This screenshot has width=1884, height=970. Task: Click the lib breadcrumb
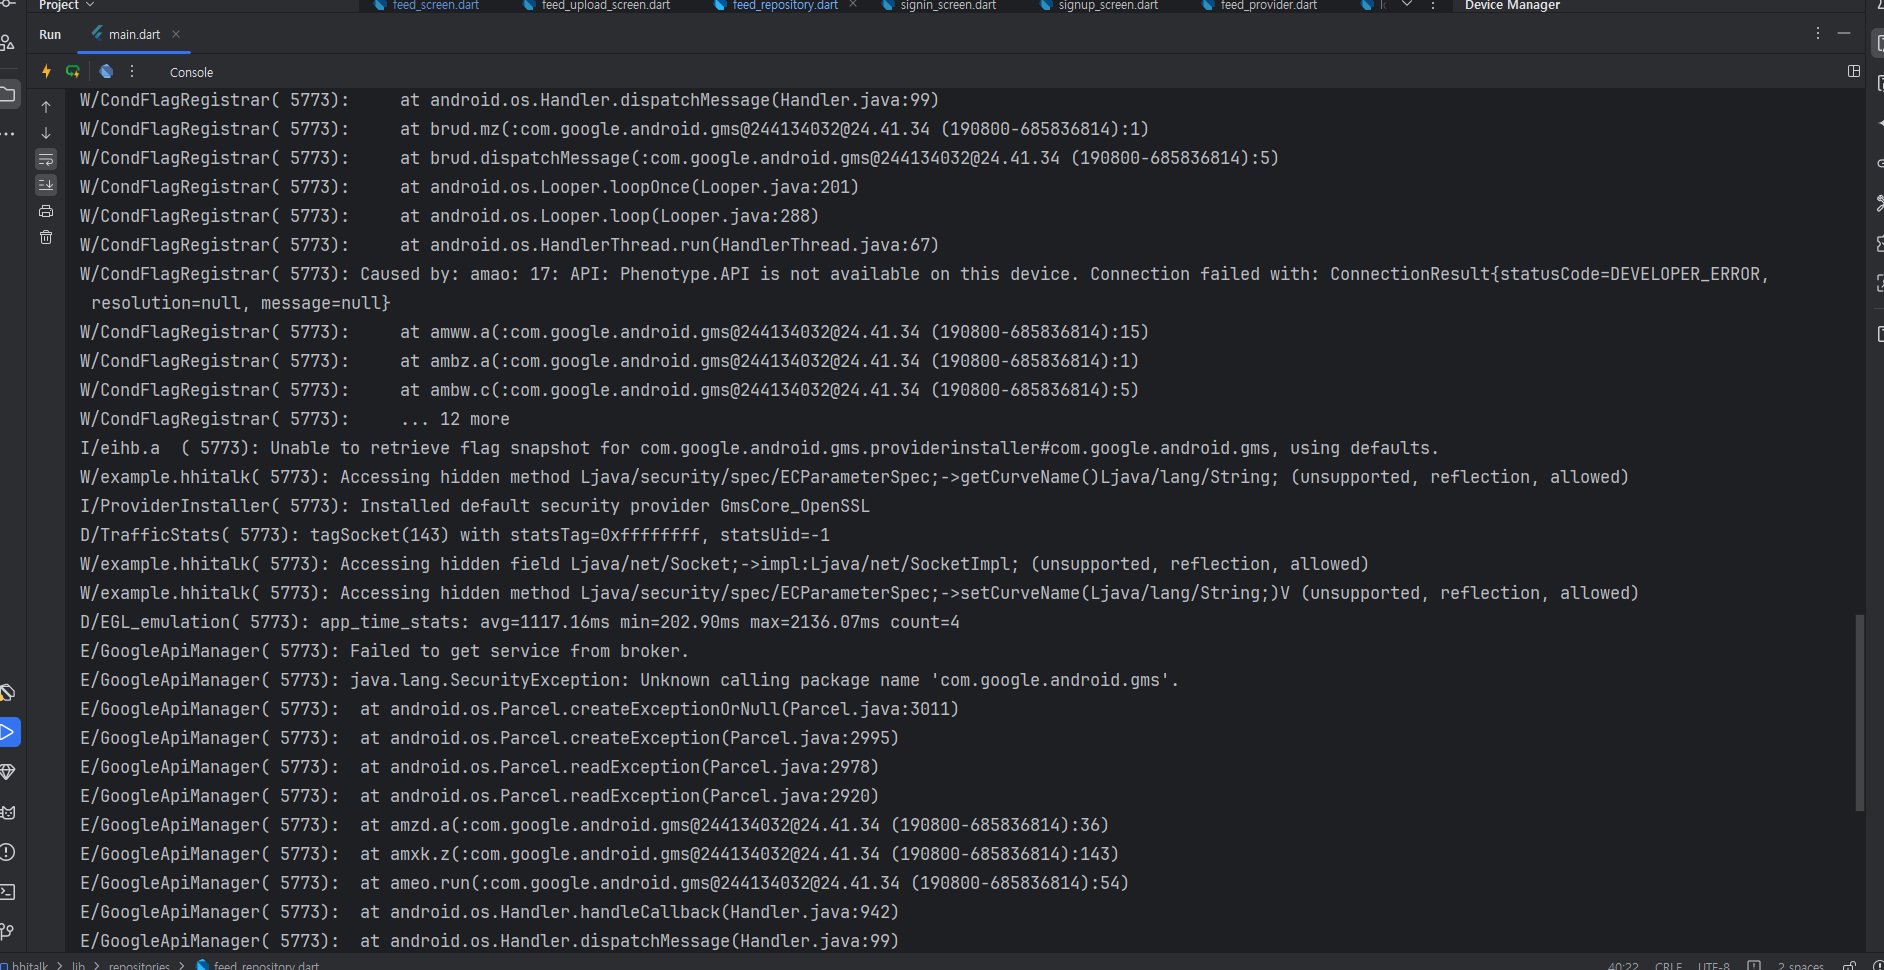coord(78,965)
